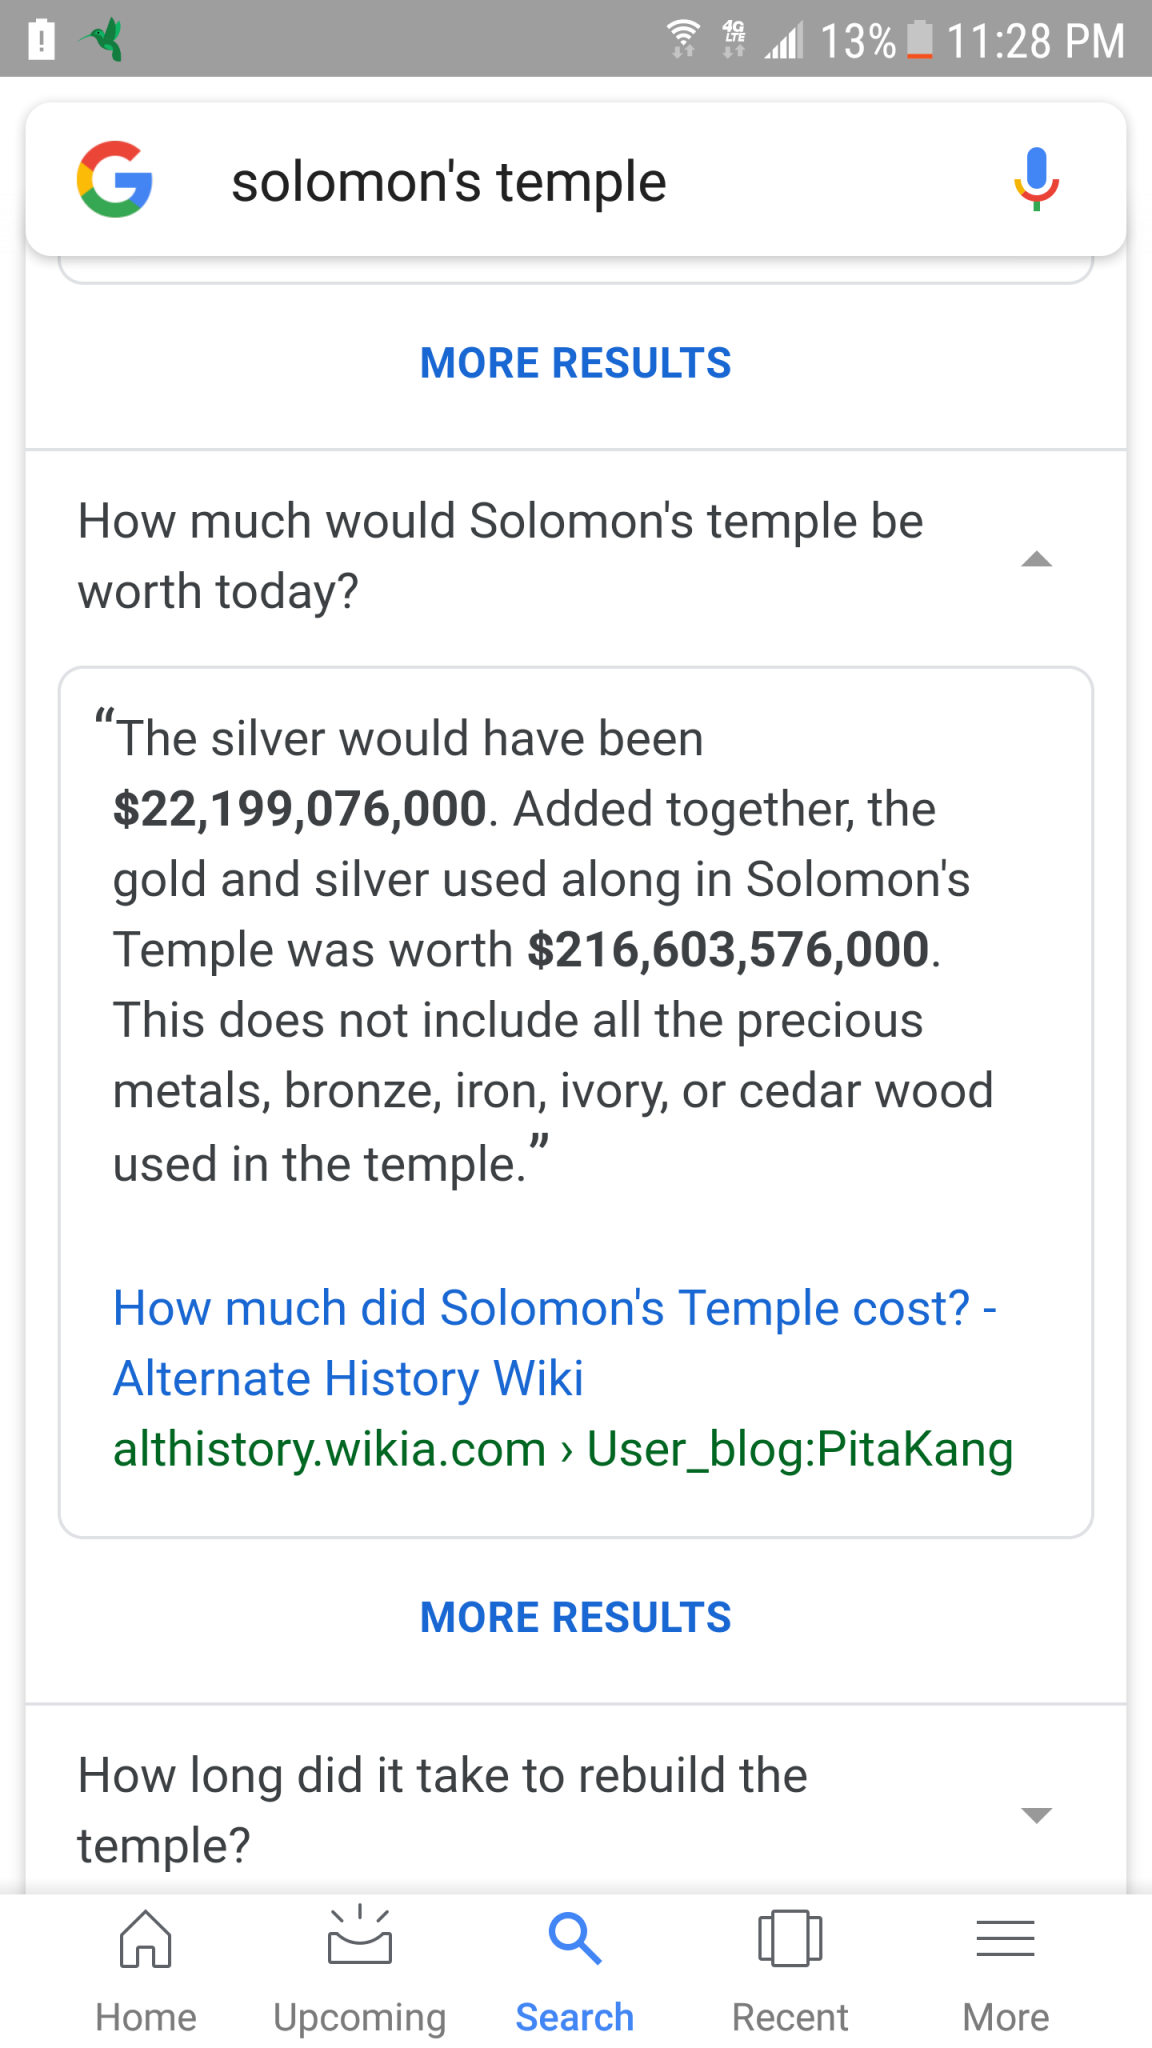This screenshot has width=1152, height=2048.
Task: Tap the Upcoming inbox icon
Action: tap(360, 1936)
